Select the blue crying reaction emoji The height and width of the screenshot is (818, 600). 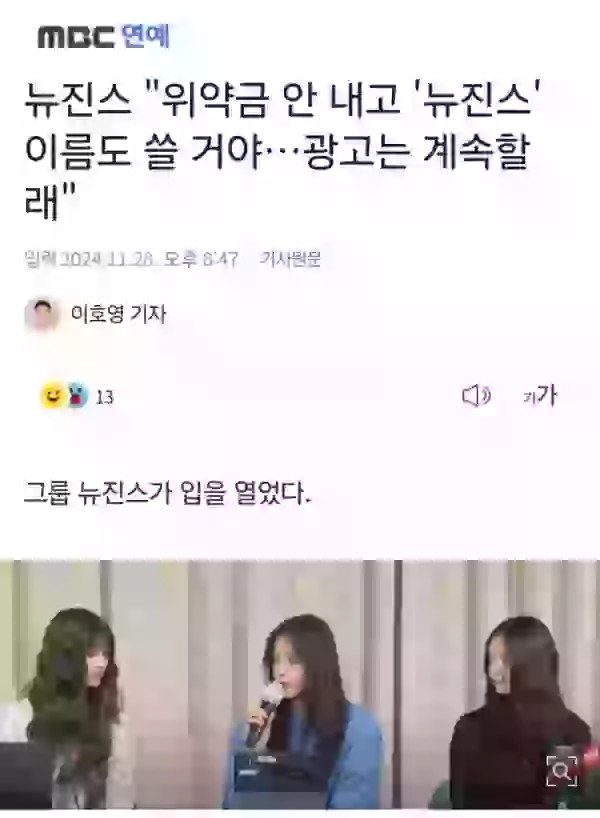point(77,396)
